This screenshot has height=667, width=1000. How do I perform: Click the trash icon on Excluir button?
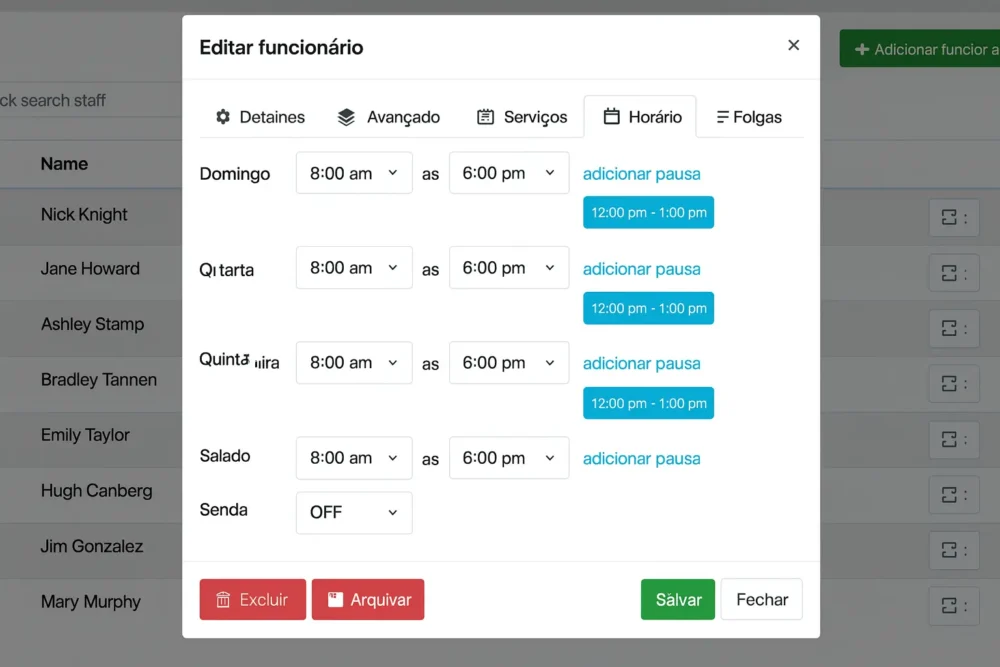pos(224,600)
